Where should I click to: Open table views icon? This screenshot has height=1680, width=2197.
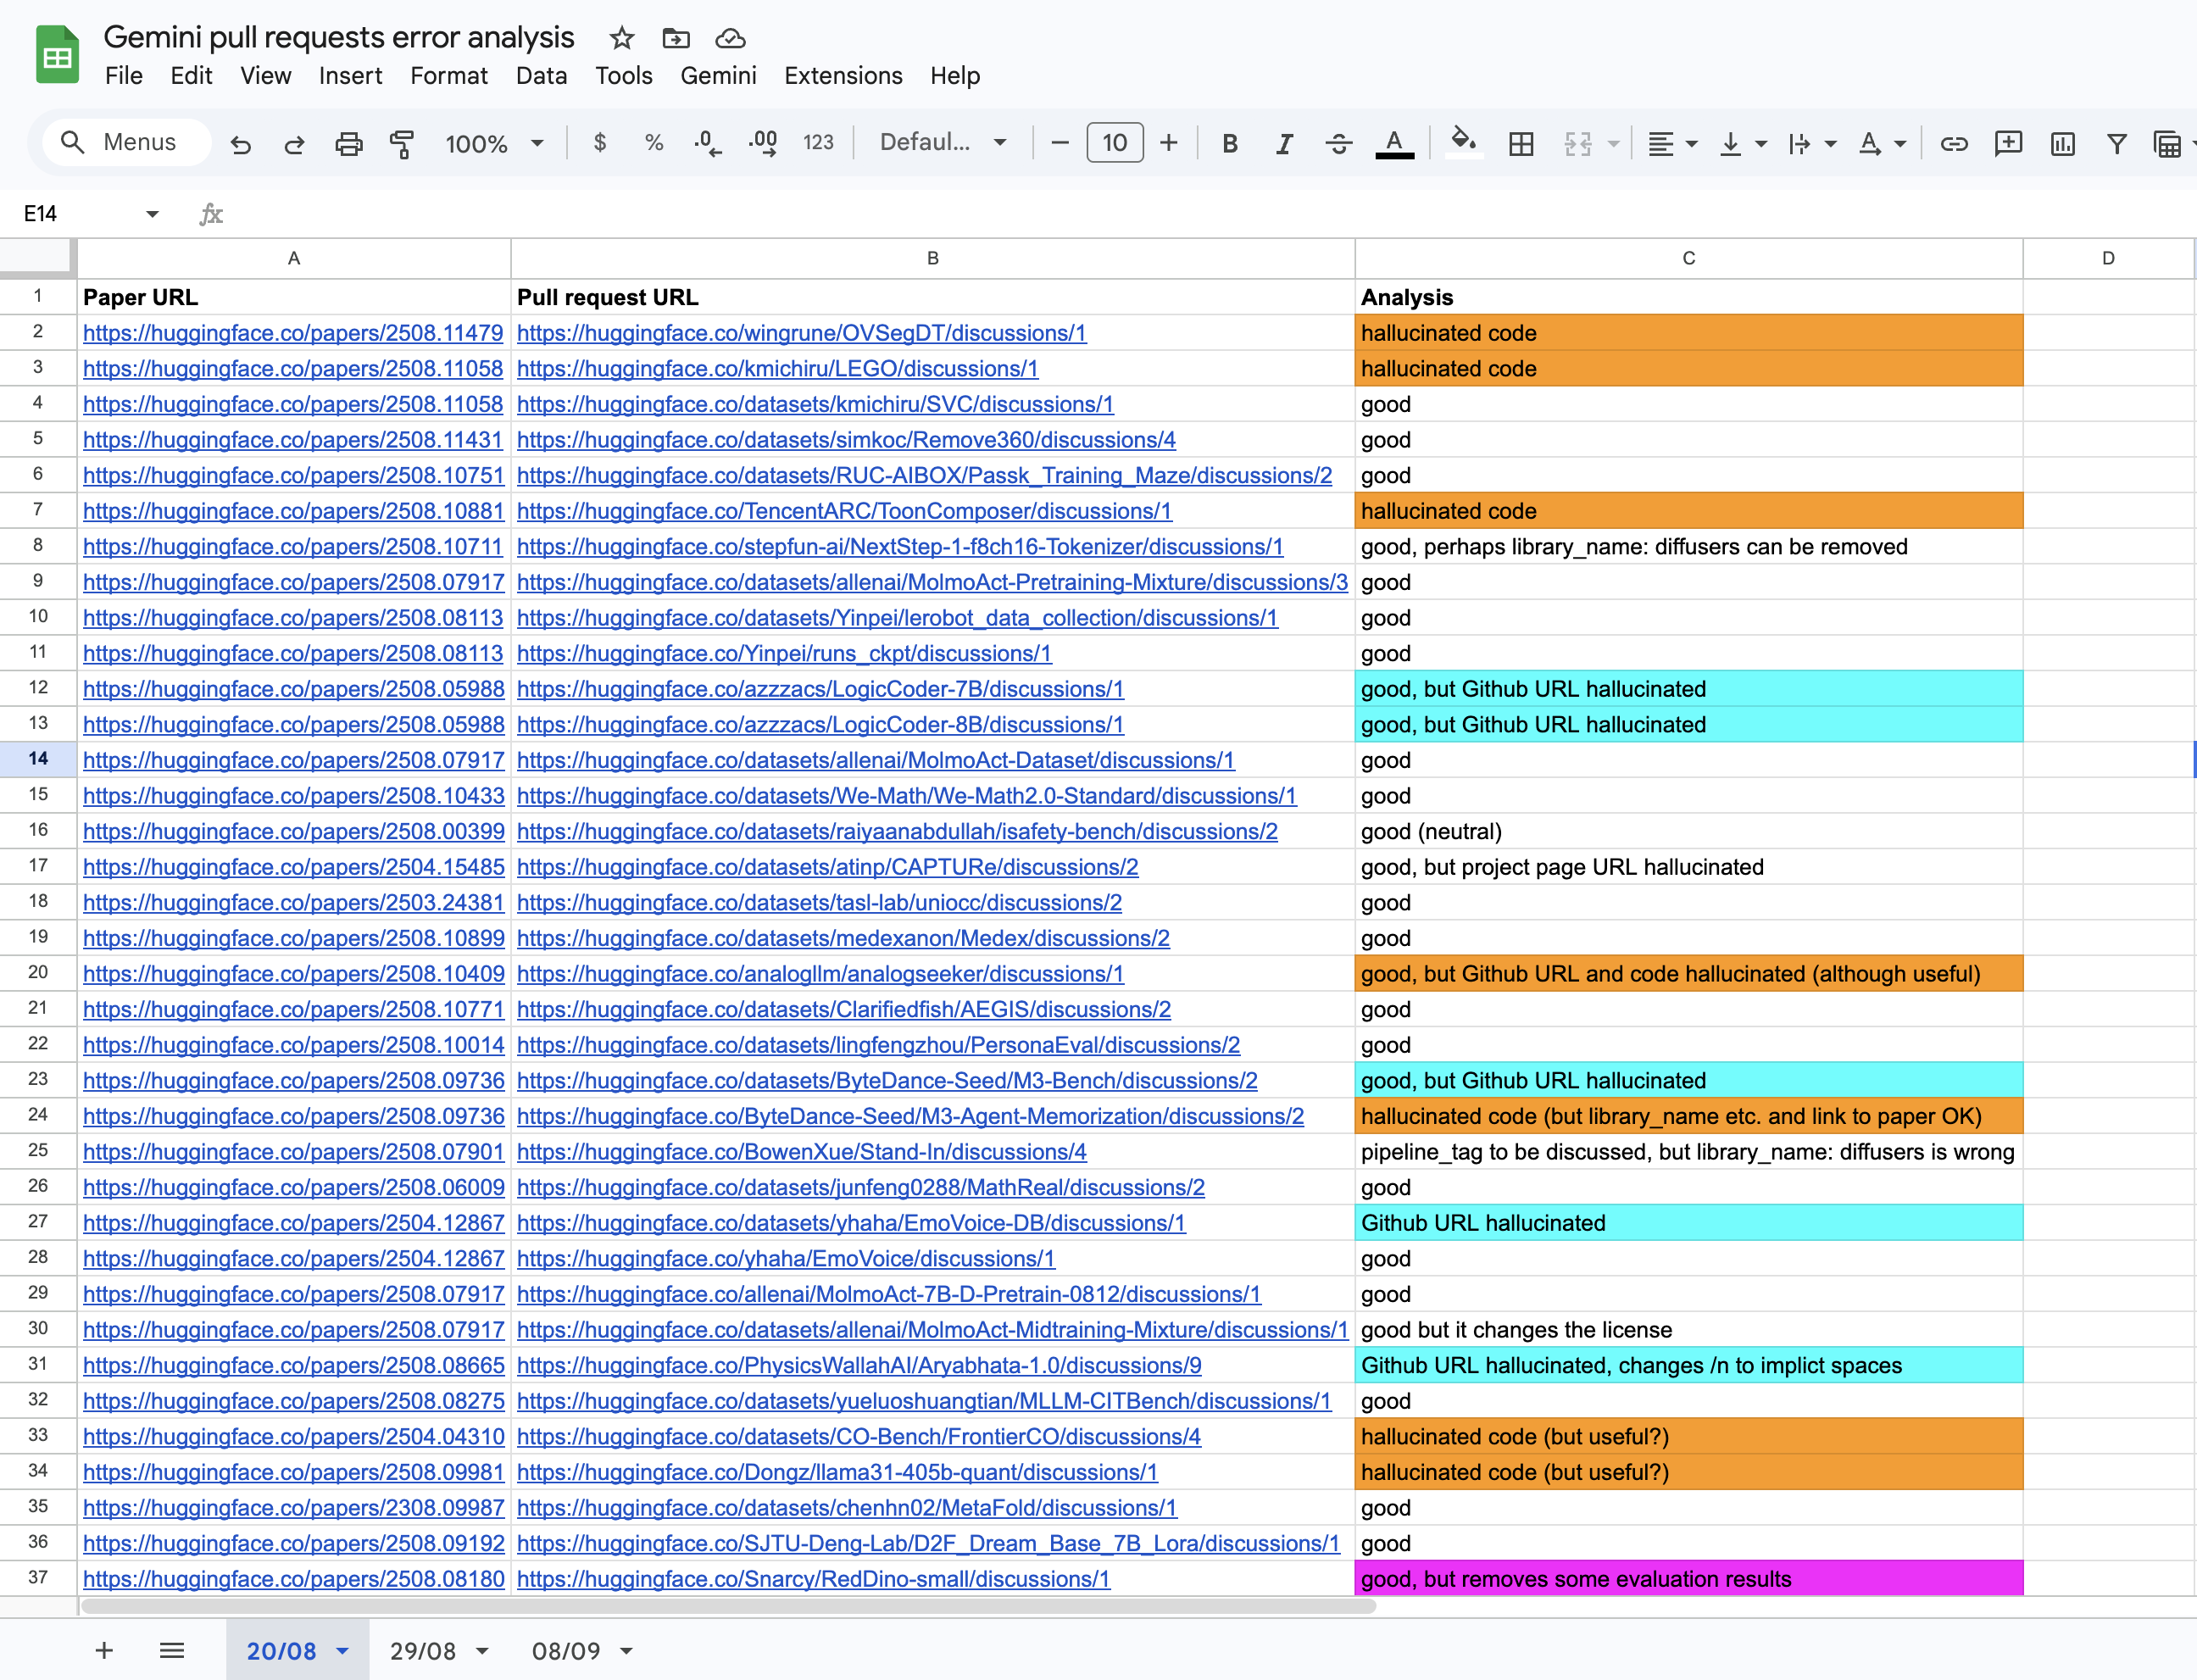2167,144
